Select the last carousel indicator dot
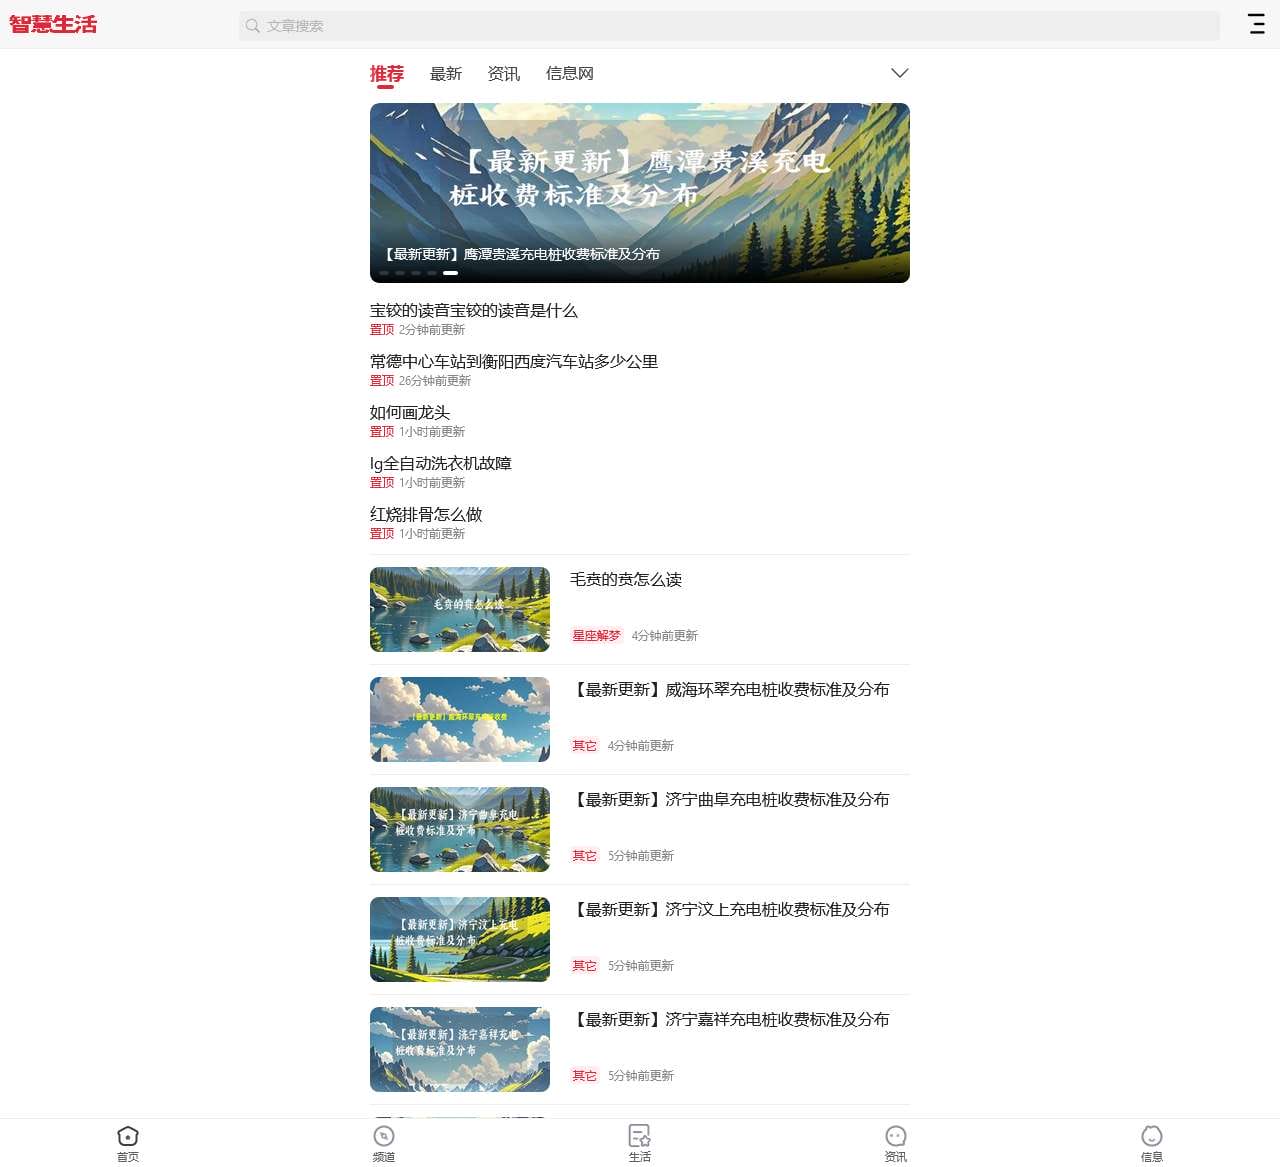The width and height of the screenshot is (1280, 1167). coord(451,272)
